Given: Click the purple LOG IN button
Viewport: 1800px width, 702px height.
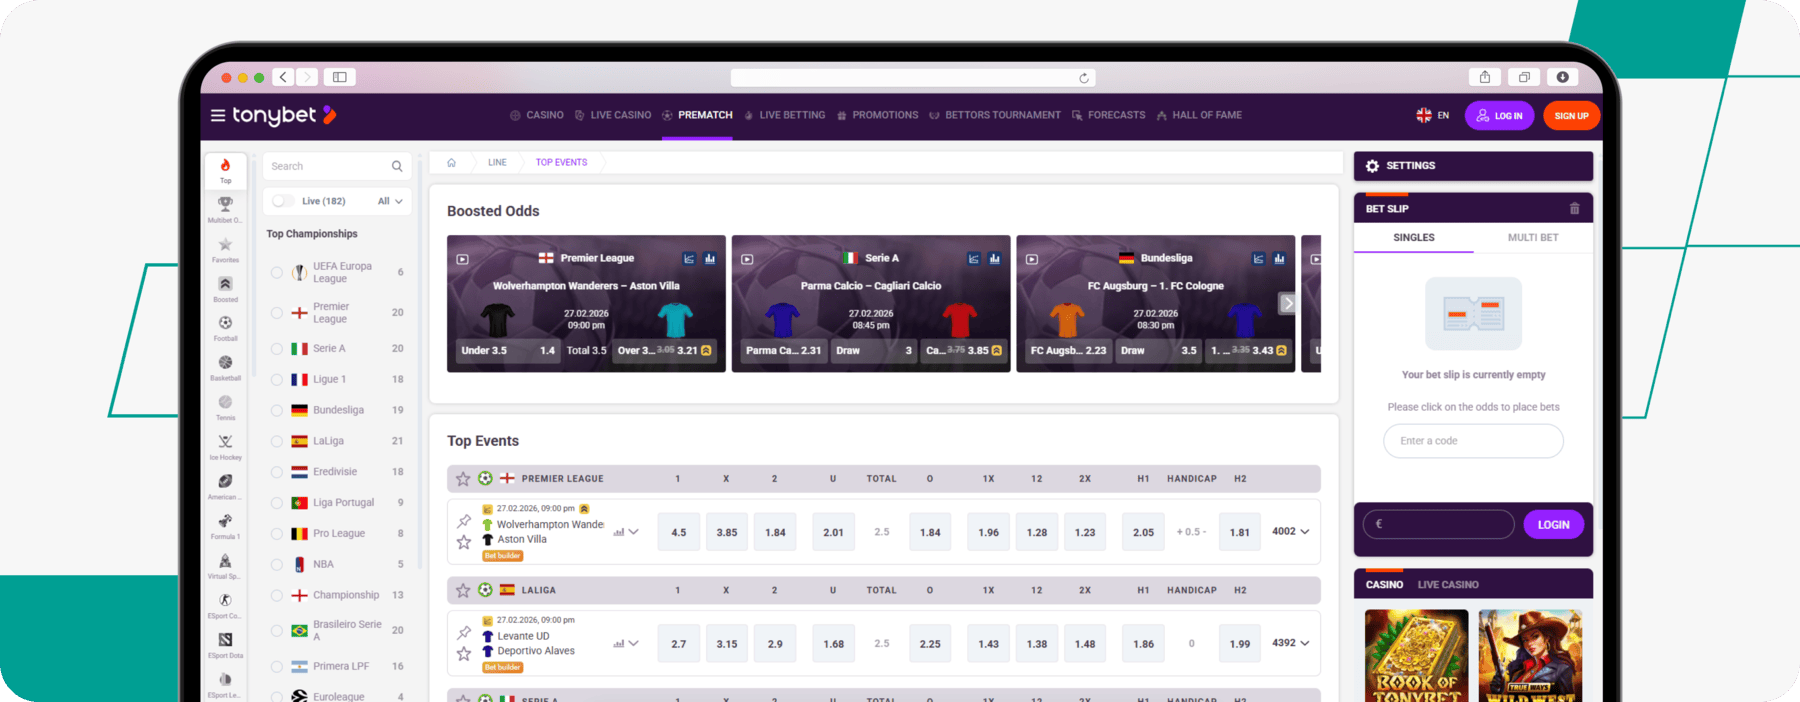Looking at the screenshot, I should click(1499, 116).
